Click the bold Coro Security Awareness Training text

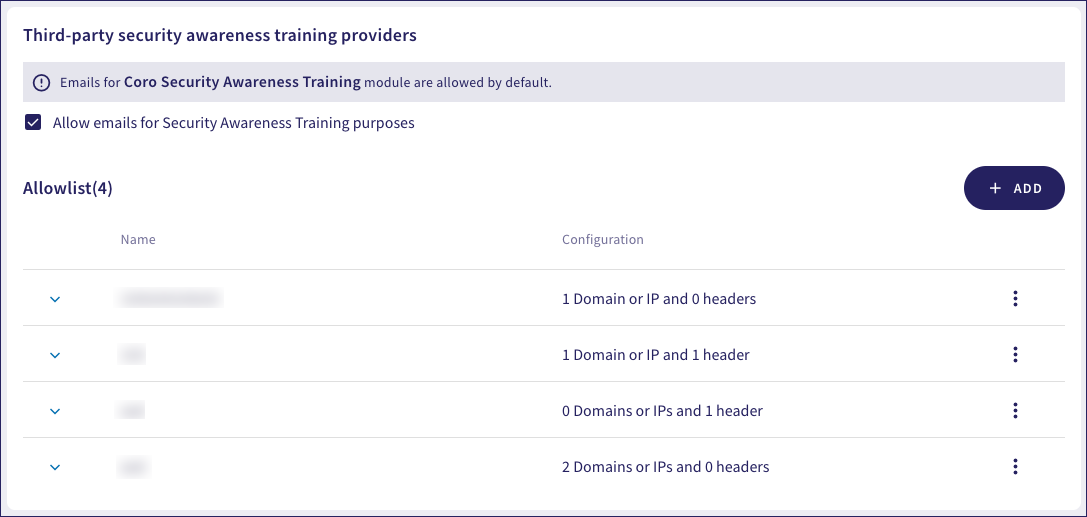(242, 82)
